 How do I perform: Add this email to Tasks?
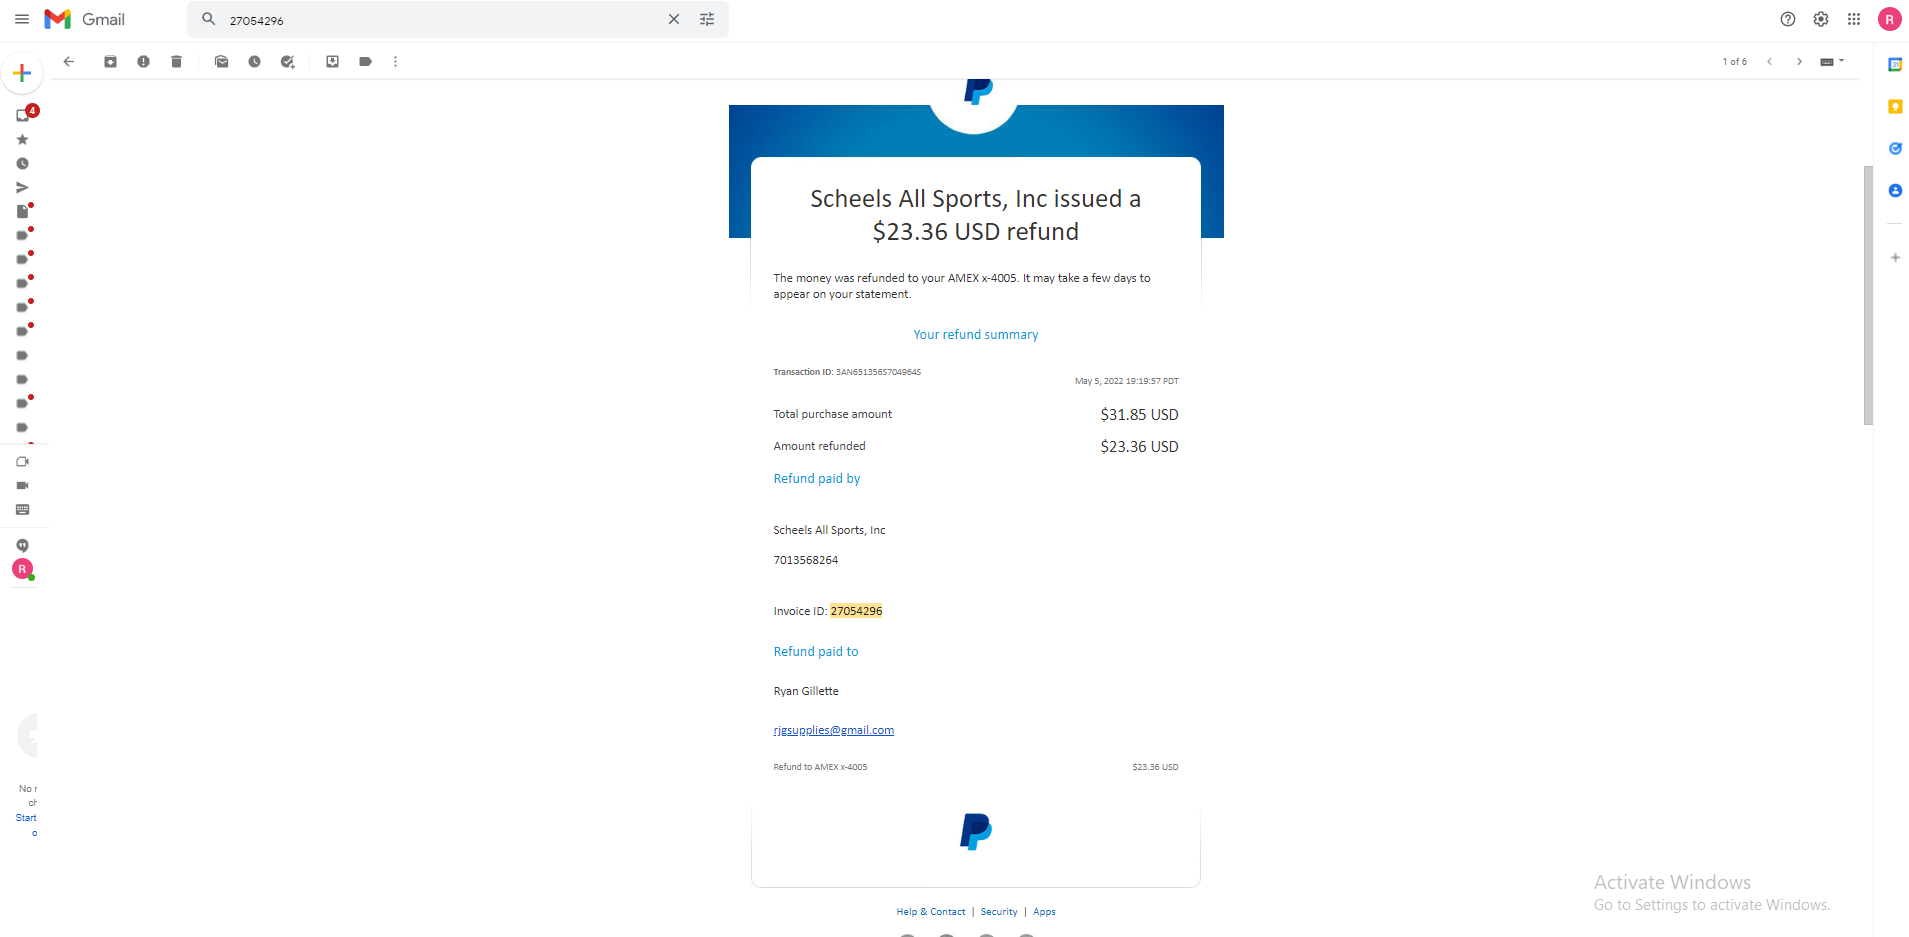[288, 61]
